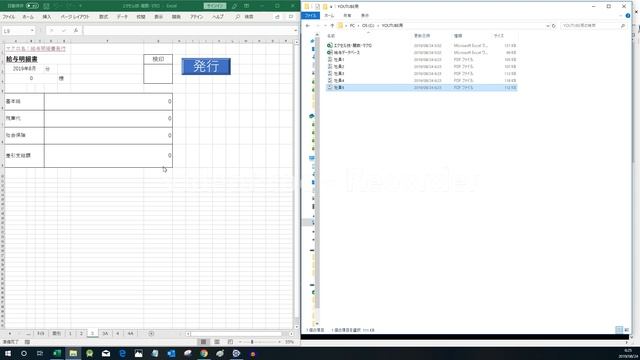Click the Explorer help icon

pos(628,16)
